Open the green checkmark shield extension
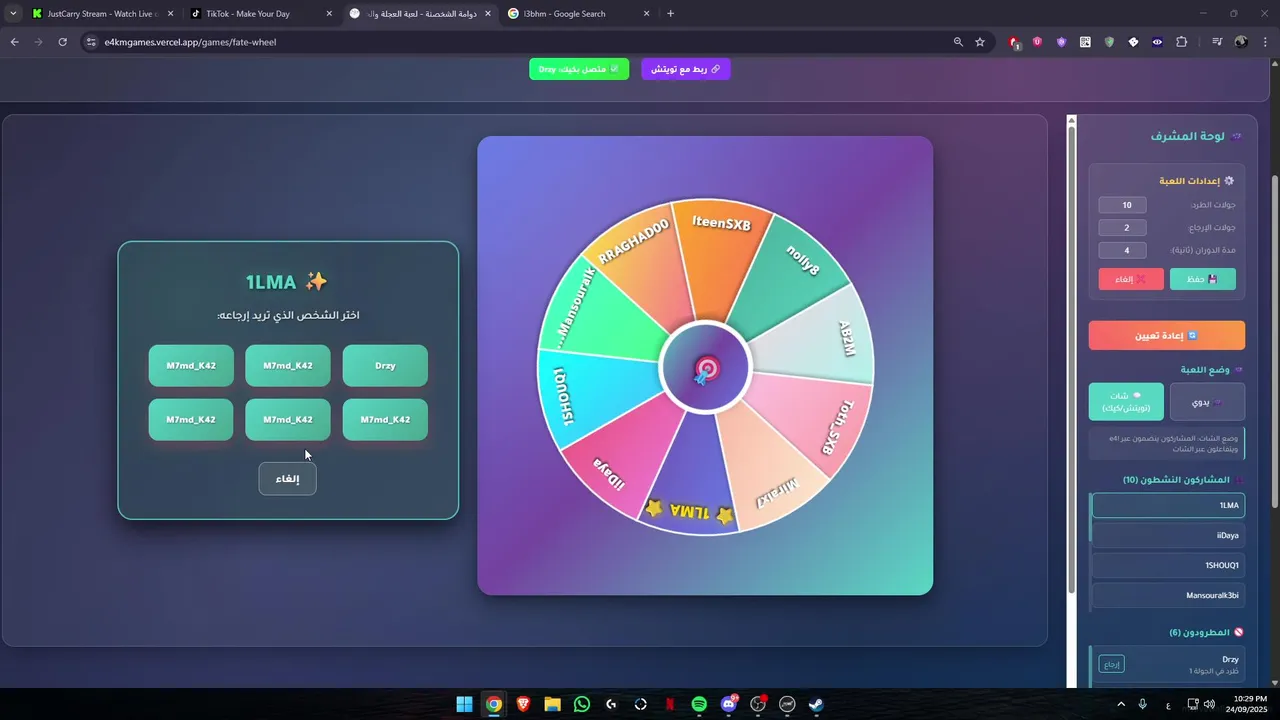The width and height of the screenshot is (1280, 720). click(x=1109, y=42)
